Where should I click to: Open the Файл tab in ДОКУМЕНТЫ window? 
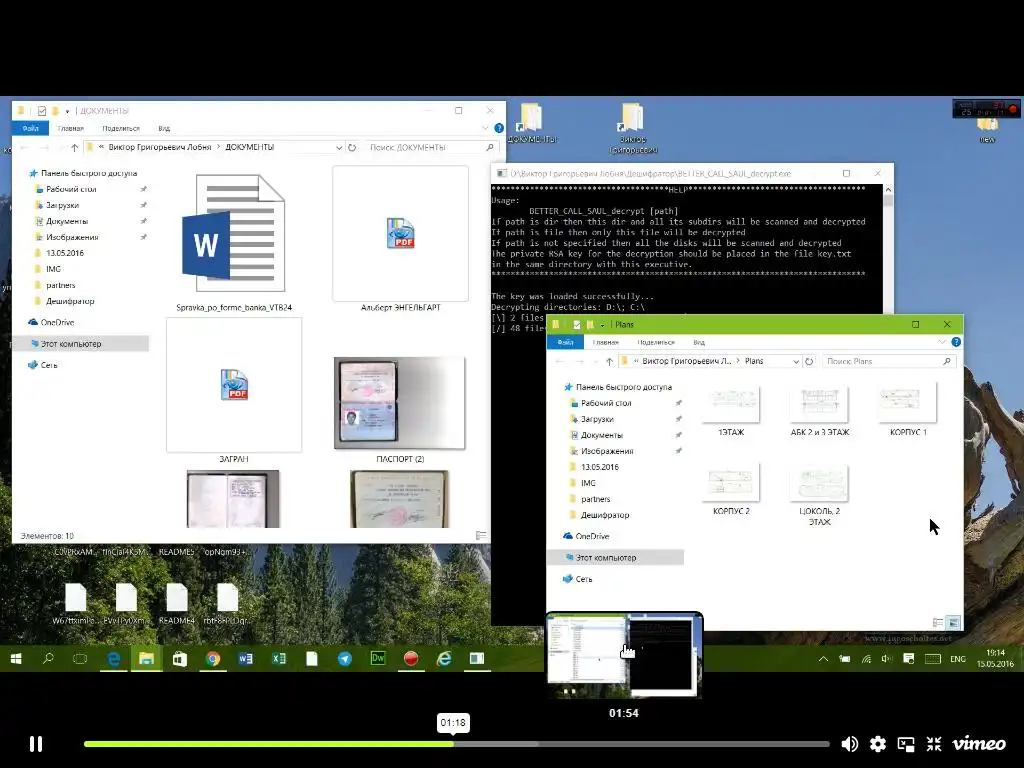tap(31, 128)
